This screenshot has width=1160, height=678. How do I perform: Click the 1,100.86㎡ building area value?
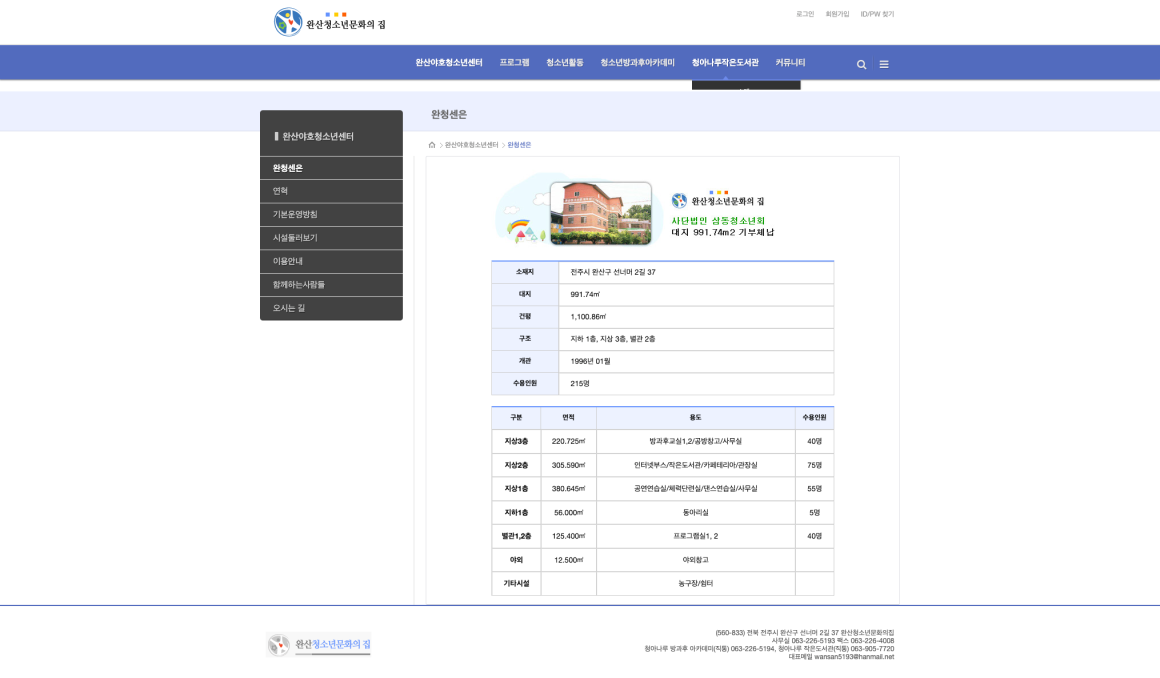pyautogui.click(x=588, y=317)
